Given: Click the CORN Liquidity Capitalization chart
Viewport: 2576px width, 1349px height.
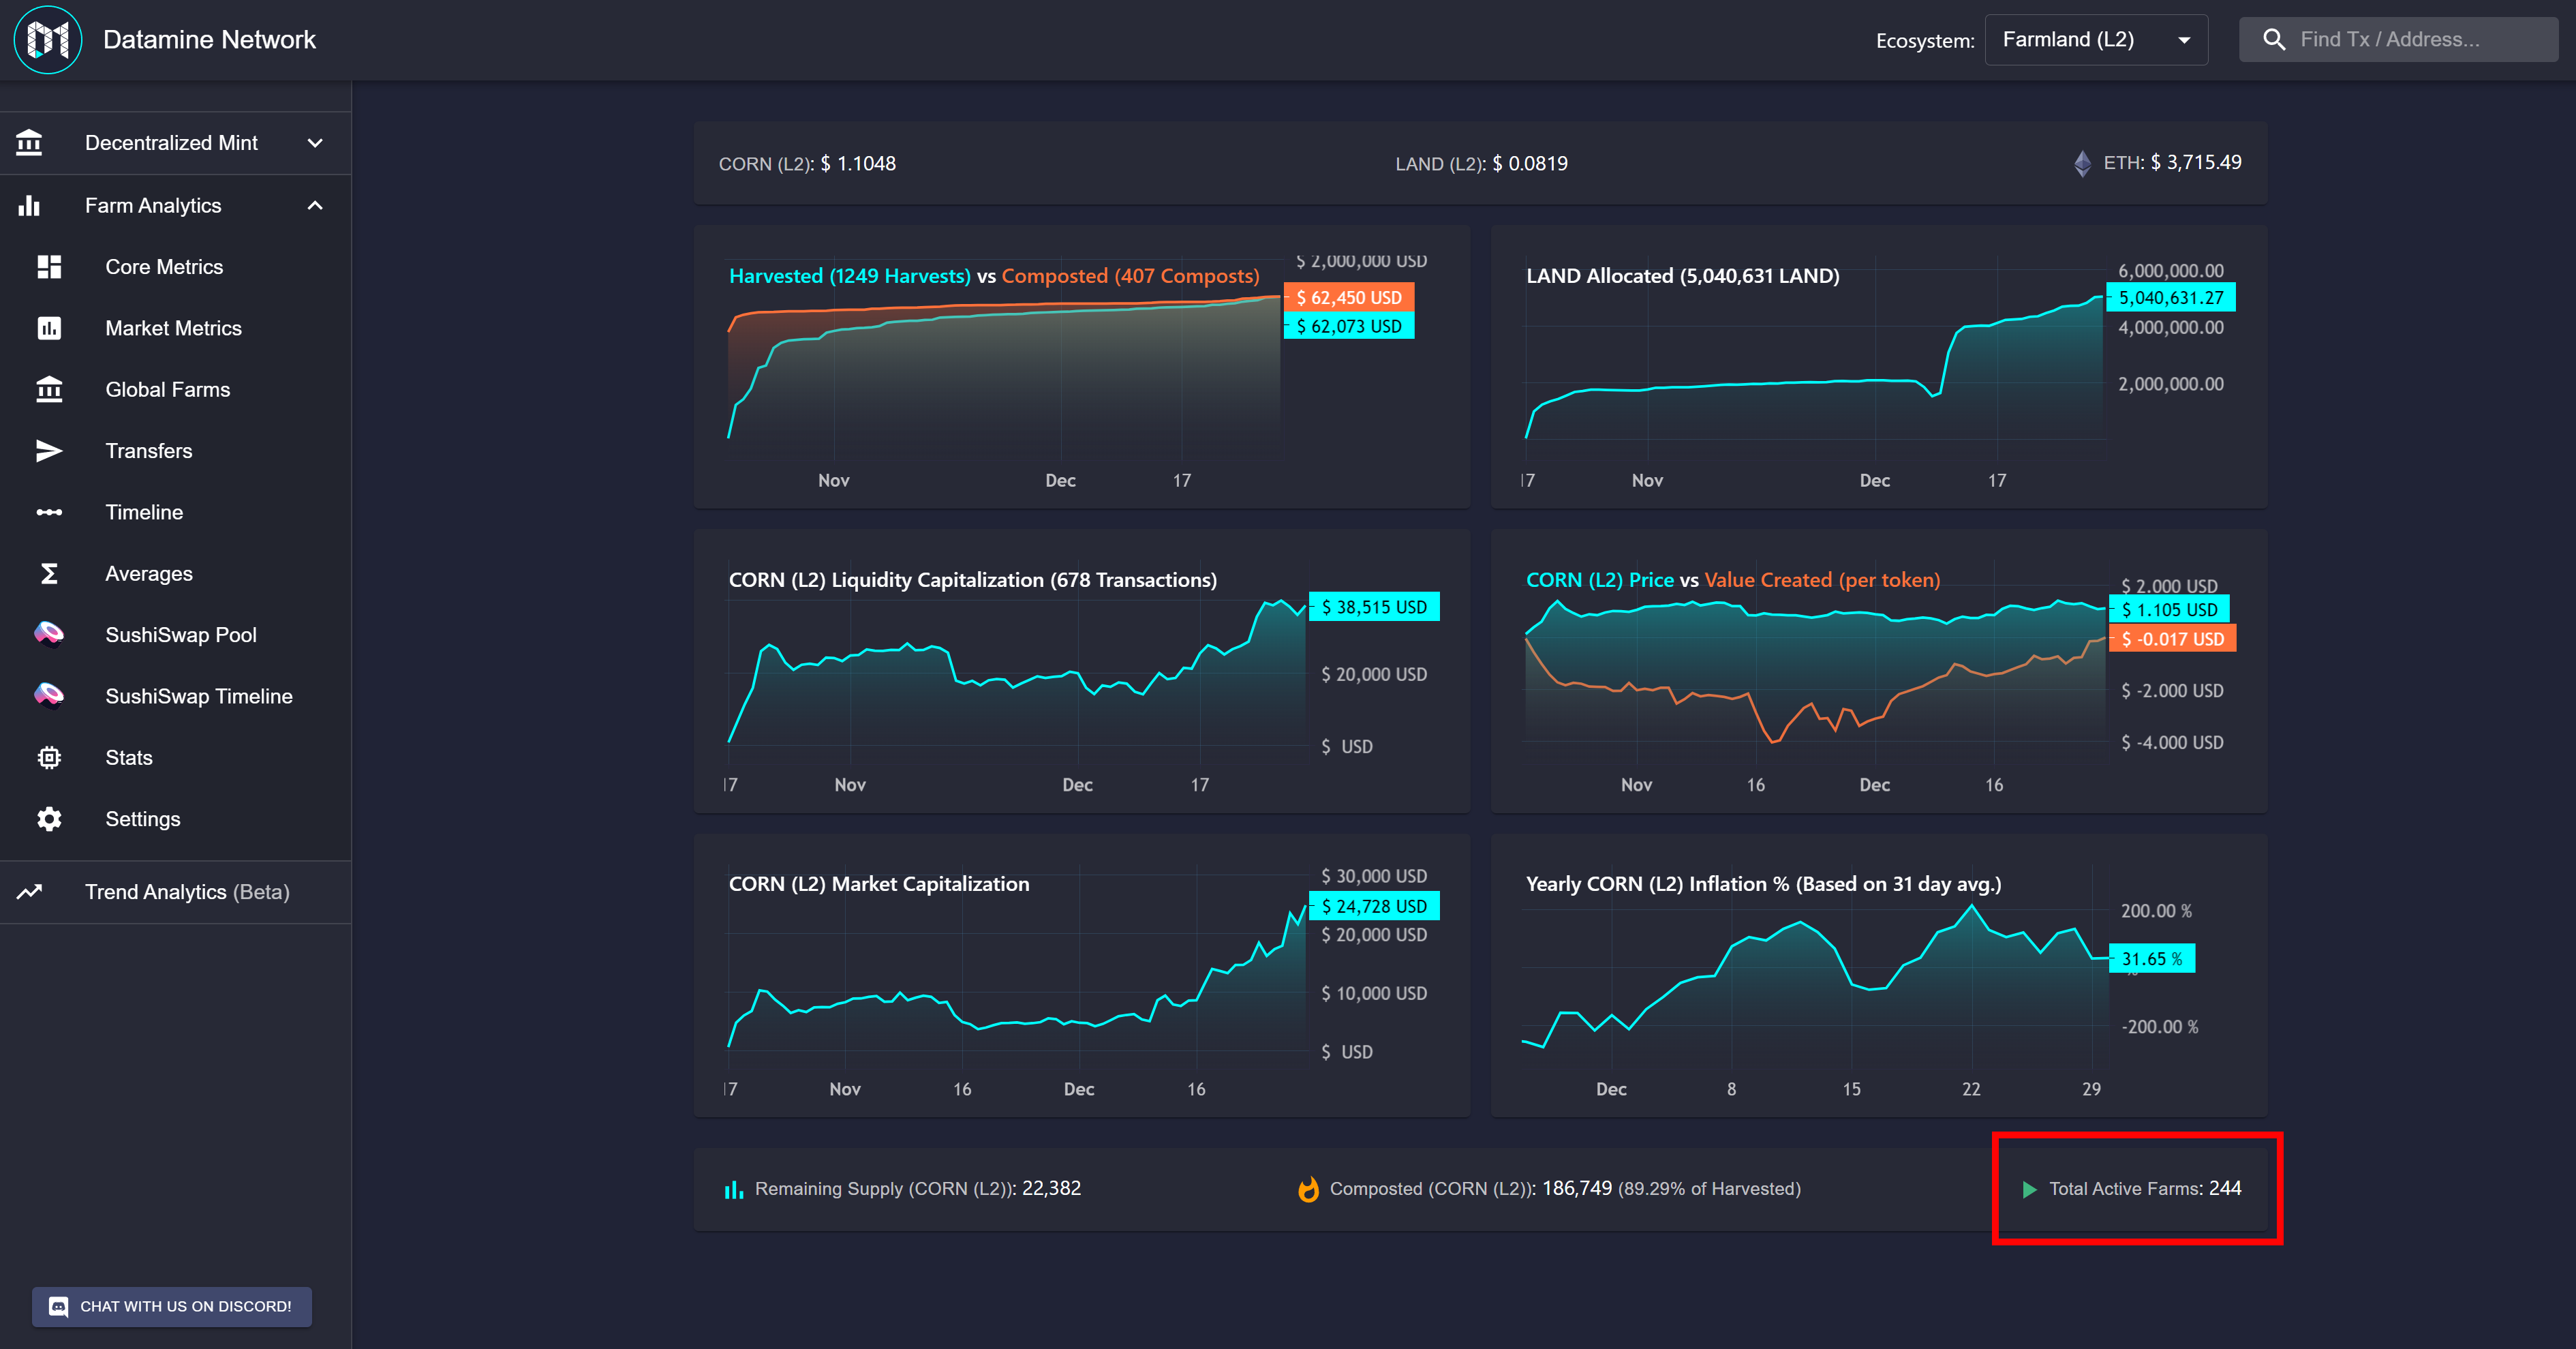Looking at the screenshot, I should click(1082, 671).
